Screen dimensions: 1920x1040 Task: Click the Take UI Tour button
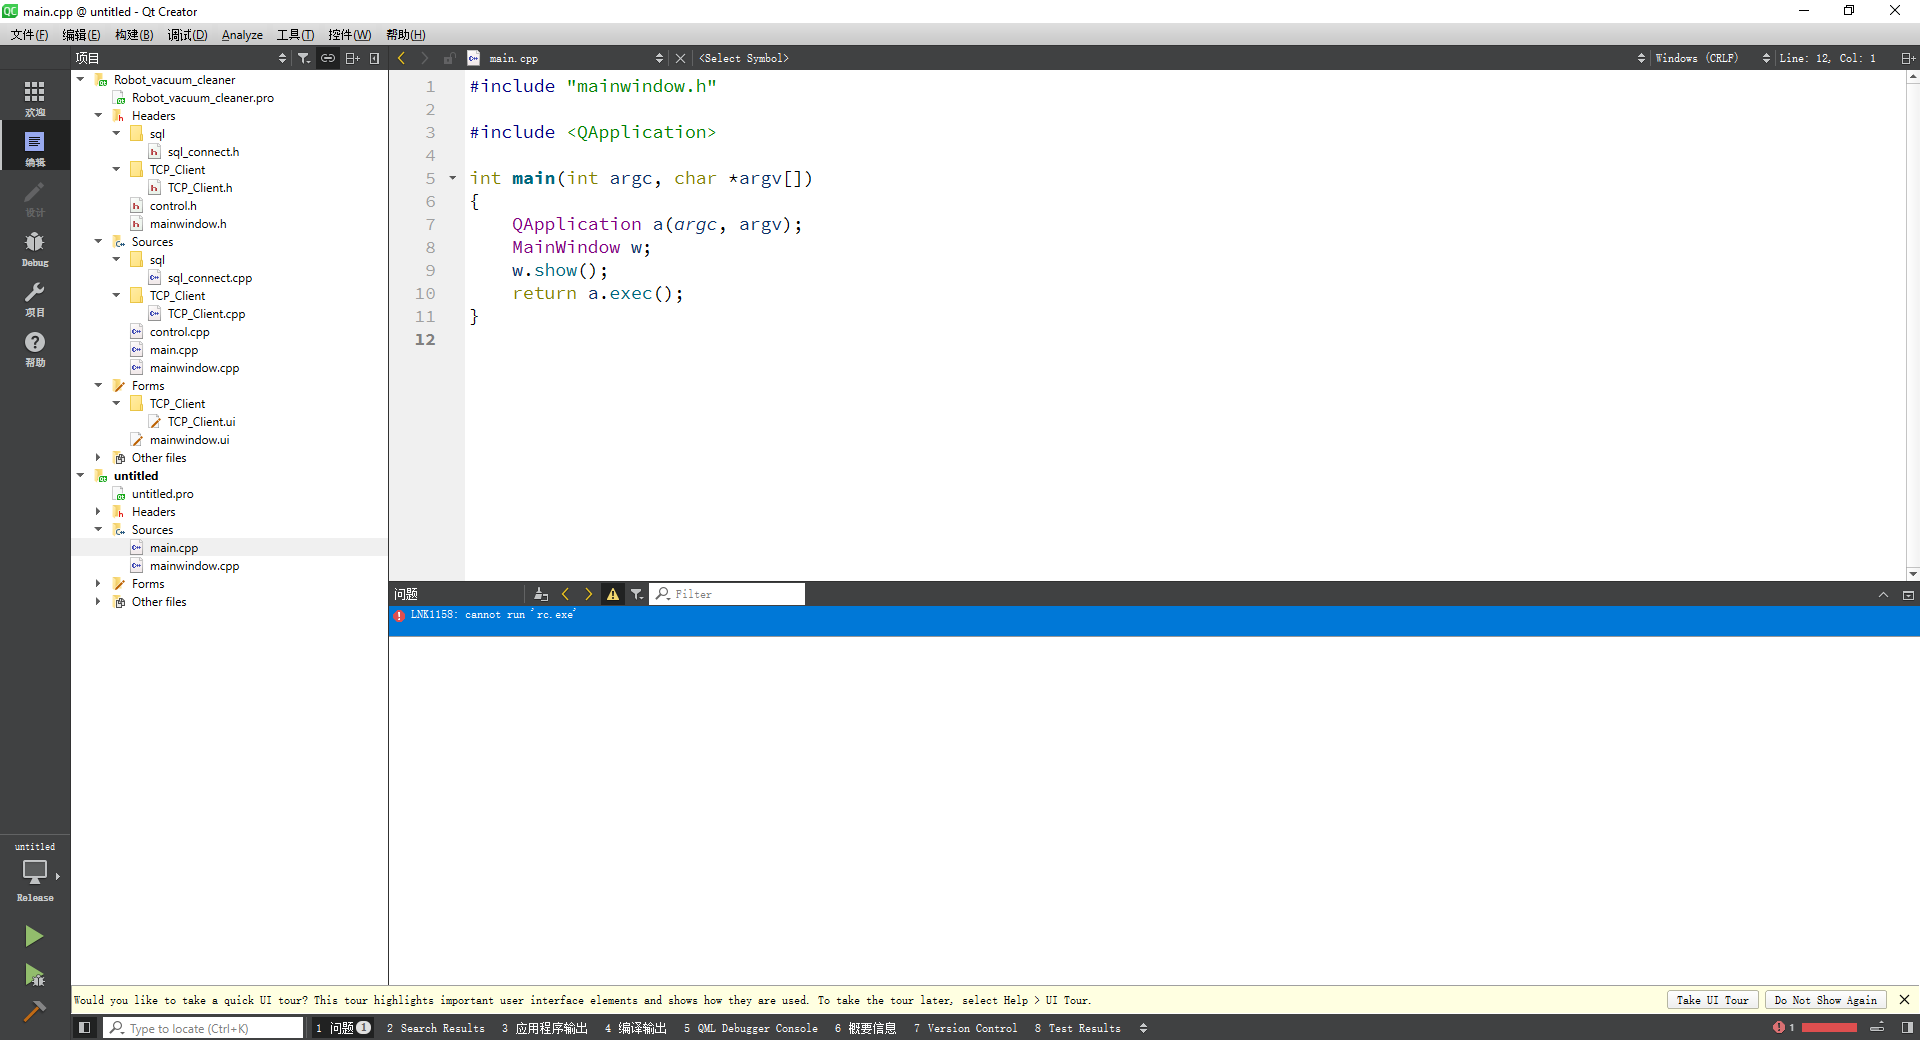pyautogui.click(x=1712, y=1000)
